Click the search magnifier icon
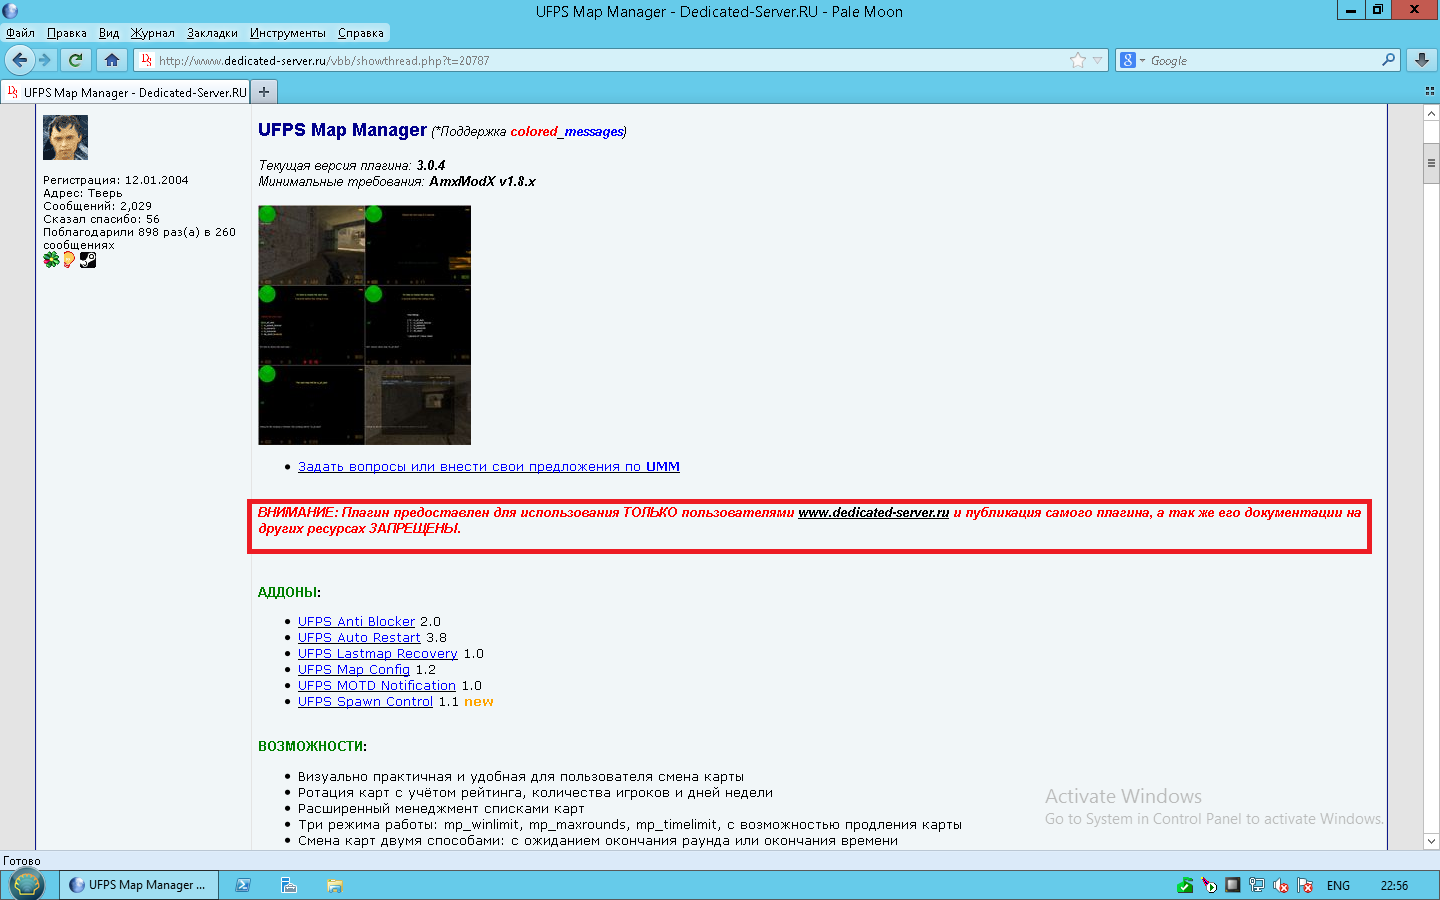The width and height of the screenshot is (1440, 900). click(x=1388, y=60)
